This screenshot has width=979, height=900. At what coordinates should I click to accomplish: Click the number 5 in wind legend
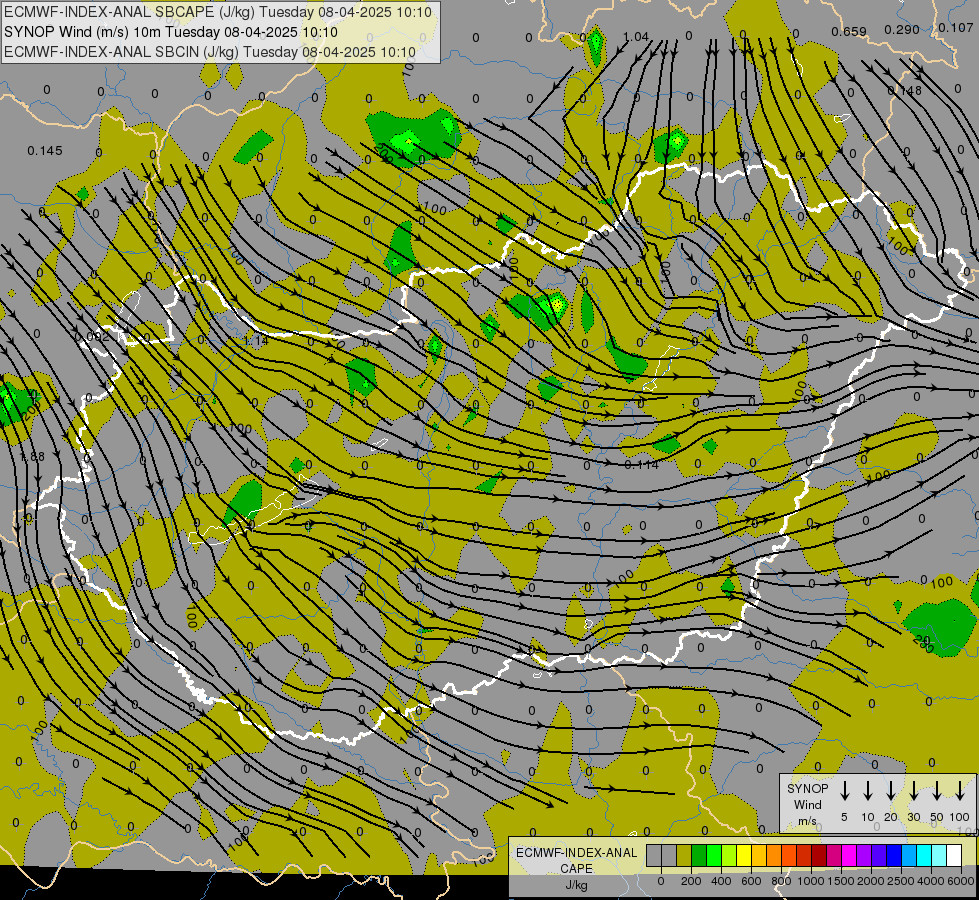844,817
